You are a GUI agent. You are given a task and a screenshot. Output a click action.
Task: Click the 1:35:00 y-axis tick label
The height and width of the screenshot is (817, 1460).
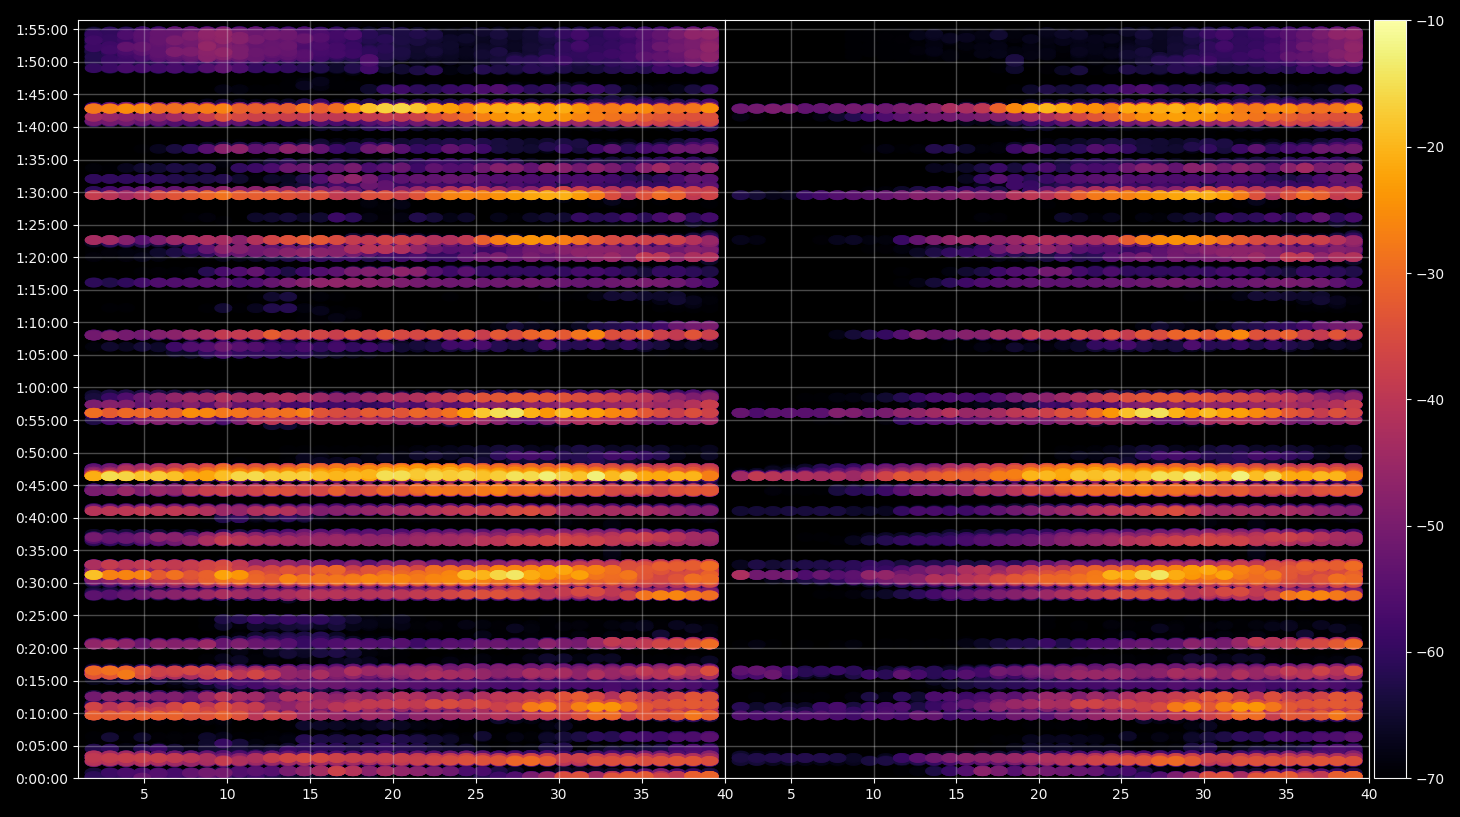tap(42, 160)
